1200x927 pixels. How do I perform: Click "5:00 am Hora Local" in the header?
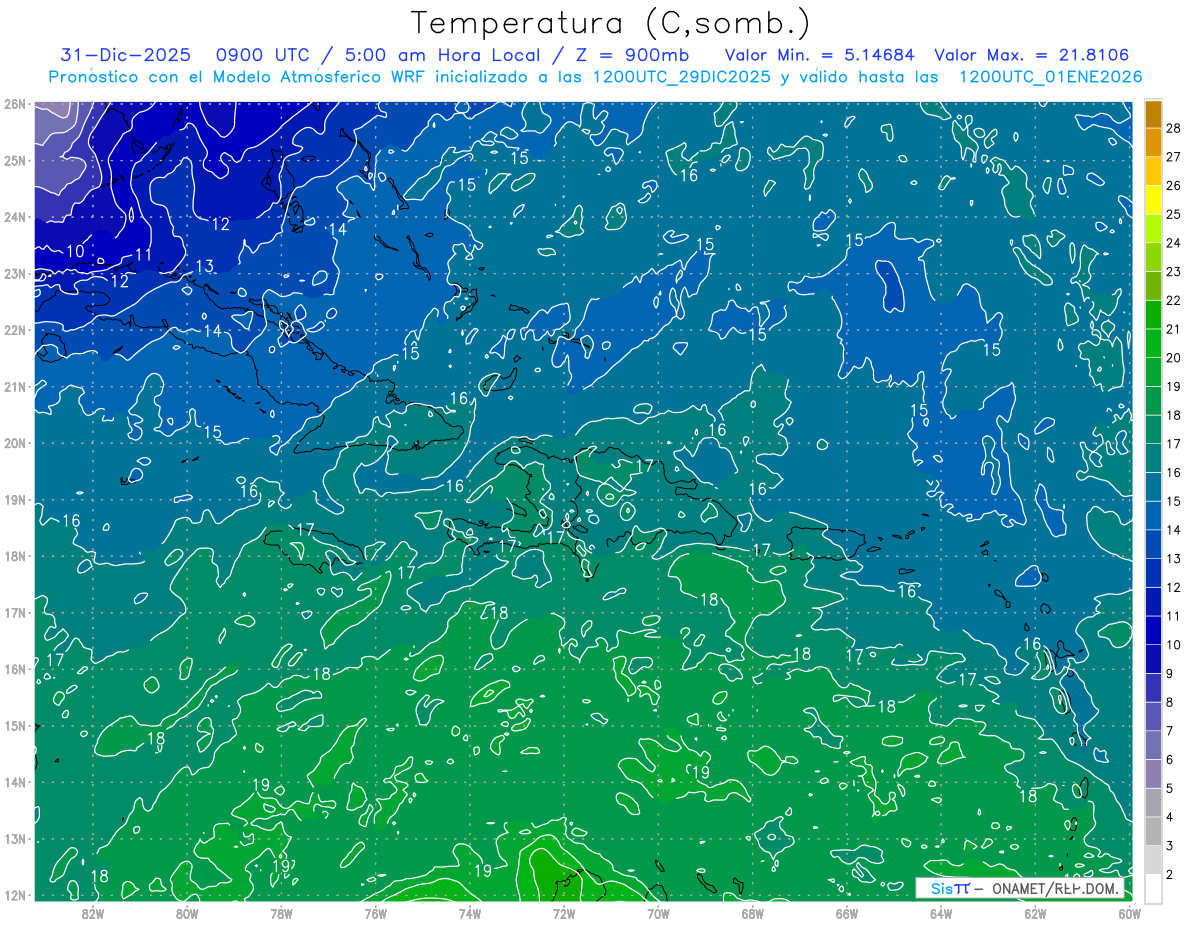445,55
